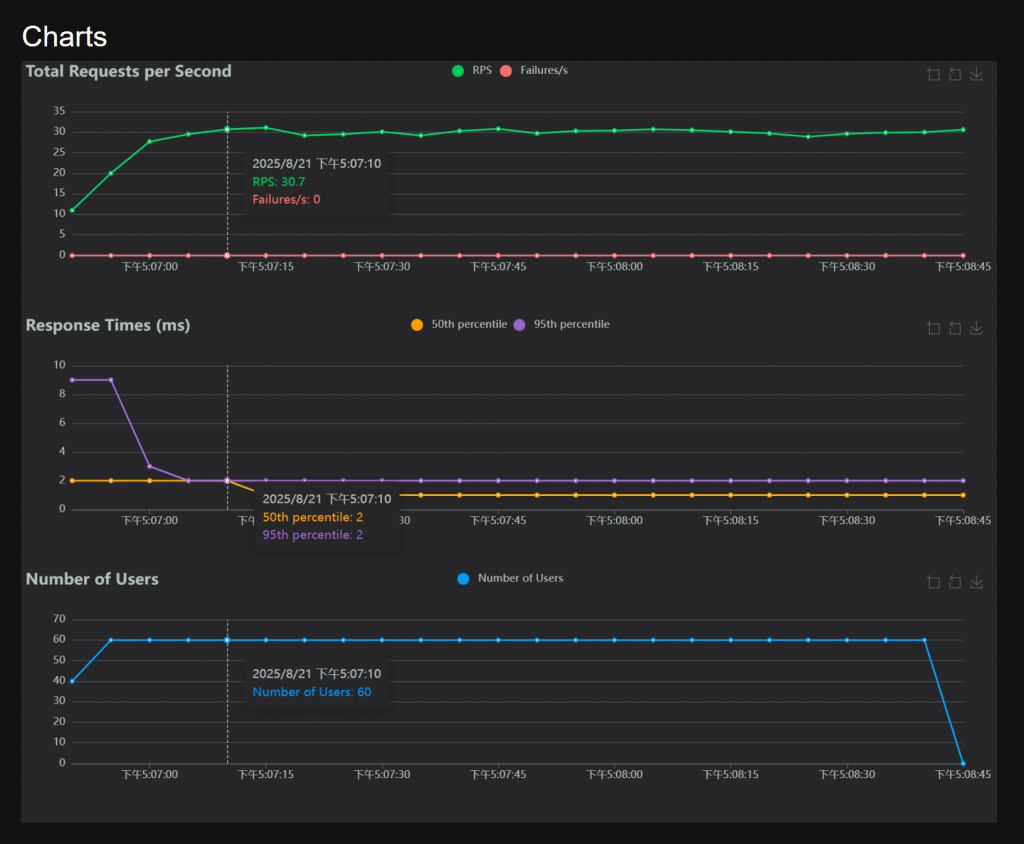Hide Failures/s series via legend
Screen dimensions: 1024x844
(x=543, y=71)
